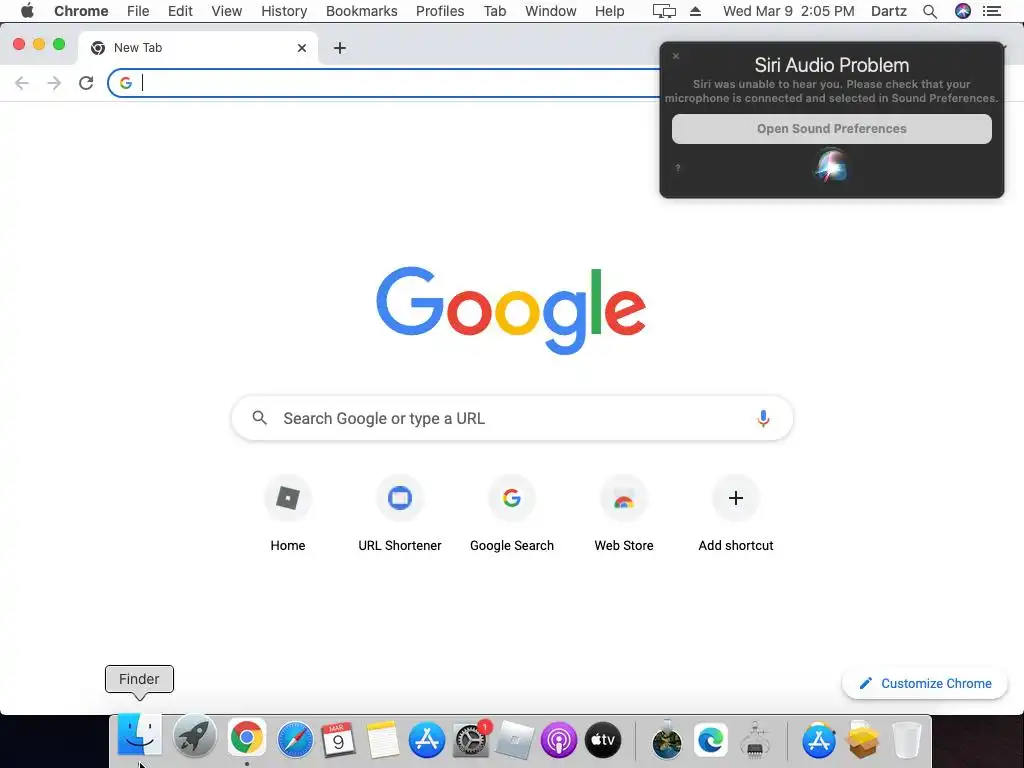Click the Customize Chrome button
Image resolution: width=1024 pixels, height=768 pixels.
point(925,683)
